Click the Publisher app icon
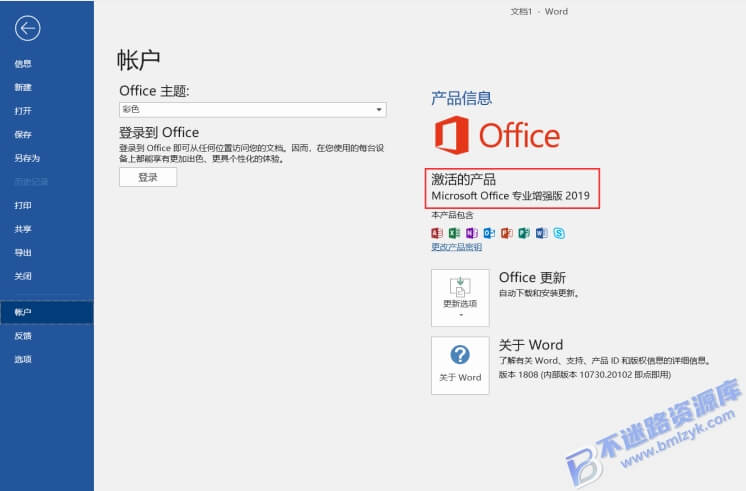746x491 pixels. [524, 233]
